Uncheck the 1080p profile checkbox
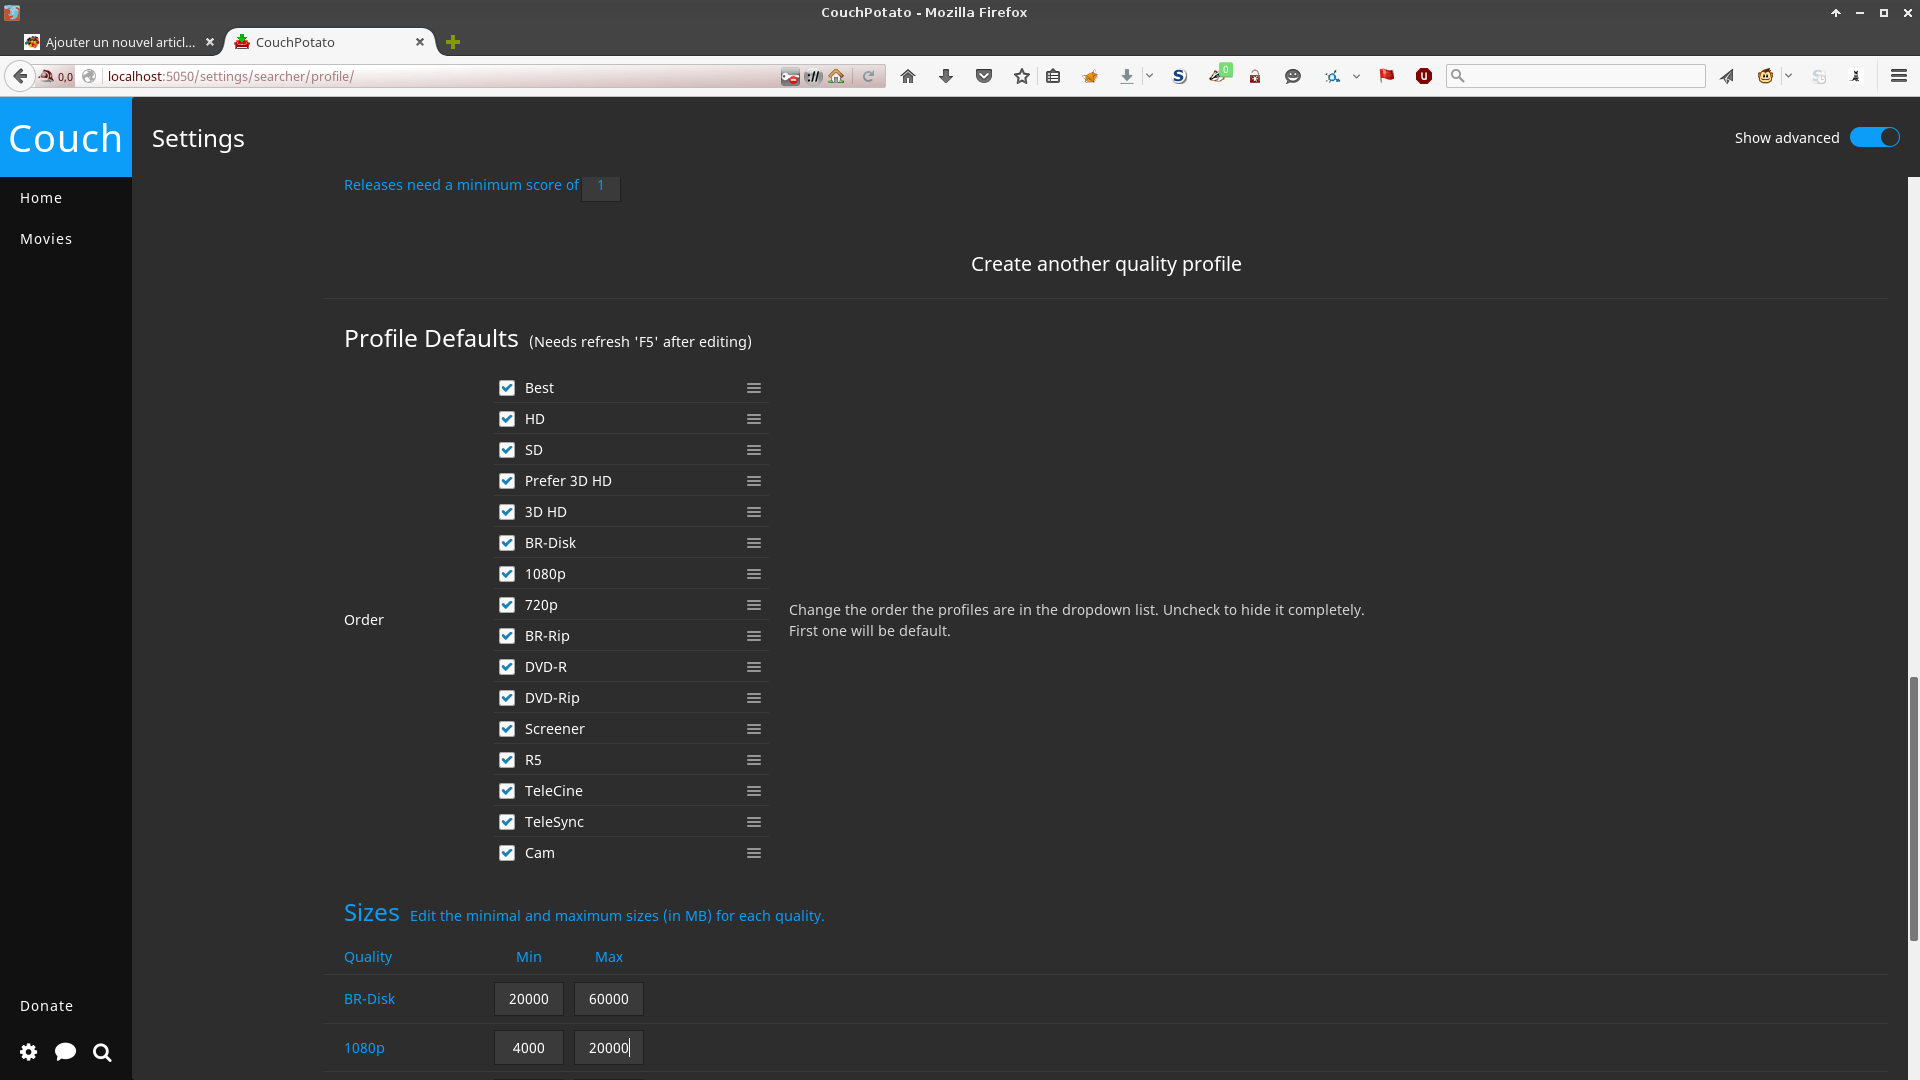This screenshot has width=1920, height=1080. coord(507,574)
